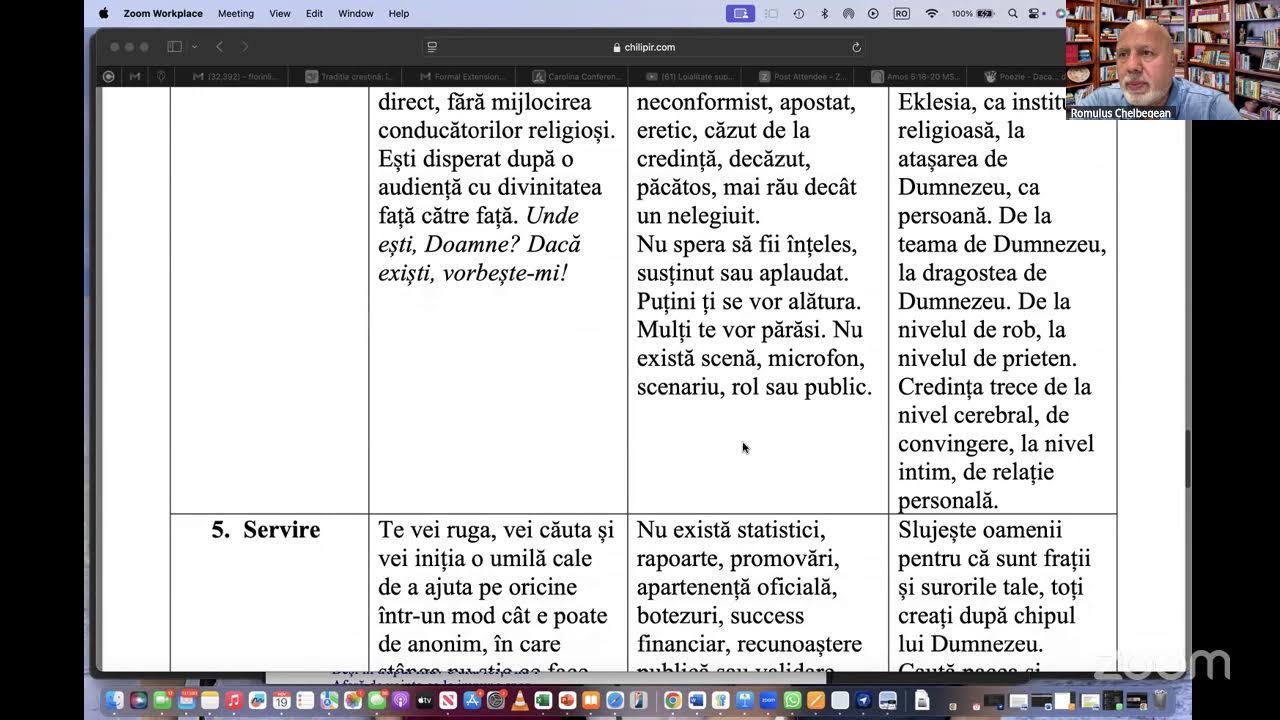The height and width of the screenshot is (720, 1280).
Task: Open PowerPoint from the Dock
Action: click(x=567, y=700)
